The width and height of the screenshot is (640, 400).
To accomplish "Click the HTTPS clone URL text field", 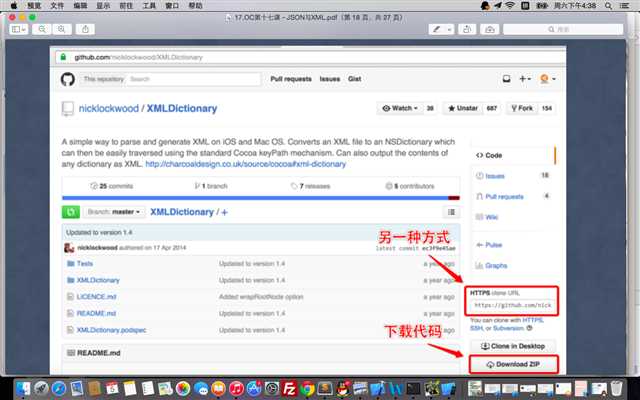I will 512,305.
